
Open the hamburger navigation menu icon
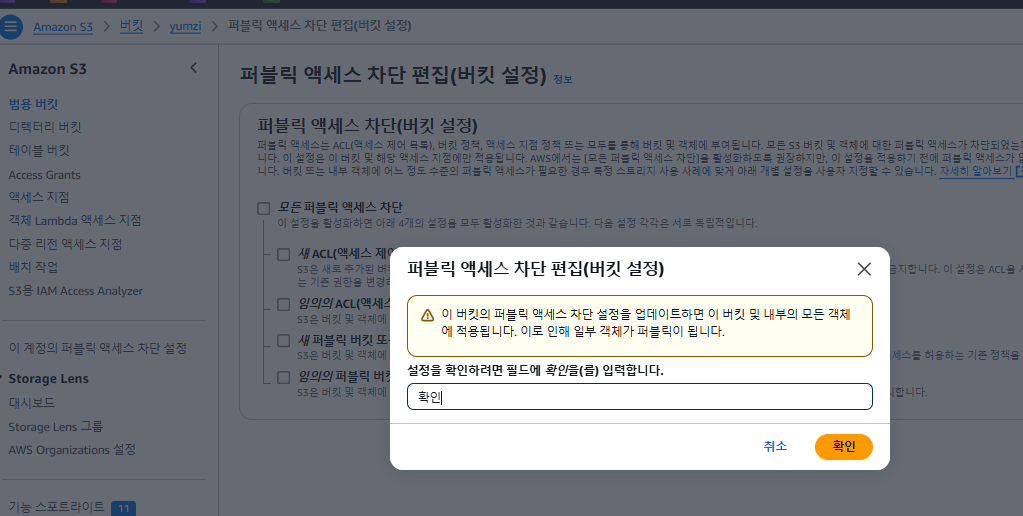click(10, 27)
